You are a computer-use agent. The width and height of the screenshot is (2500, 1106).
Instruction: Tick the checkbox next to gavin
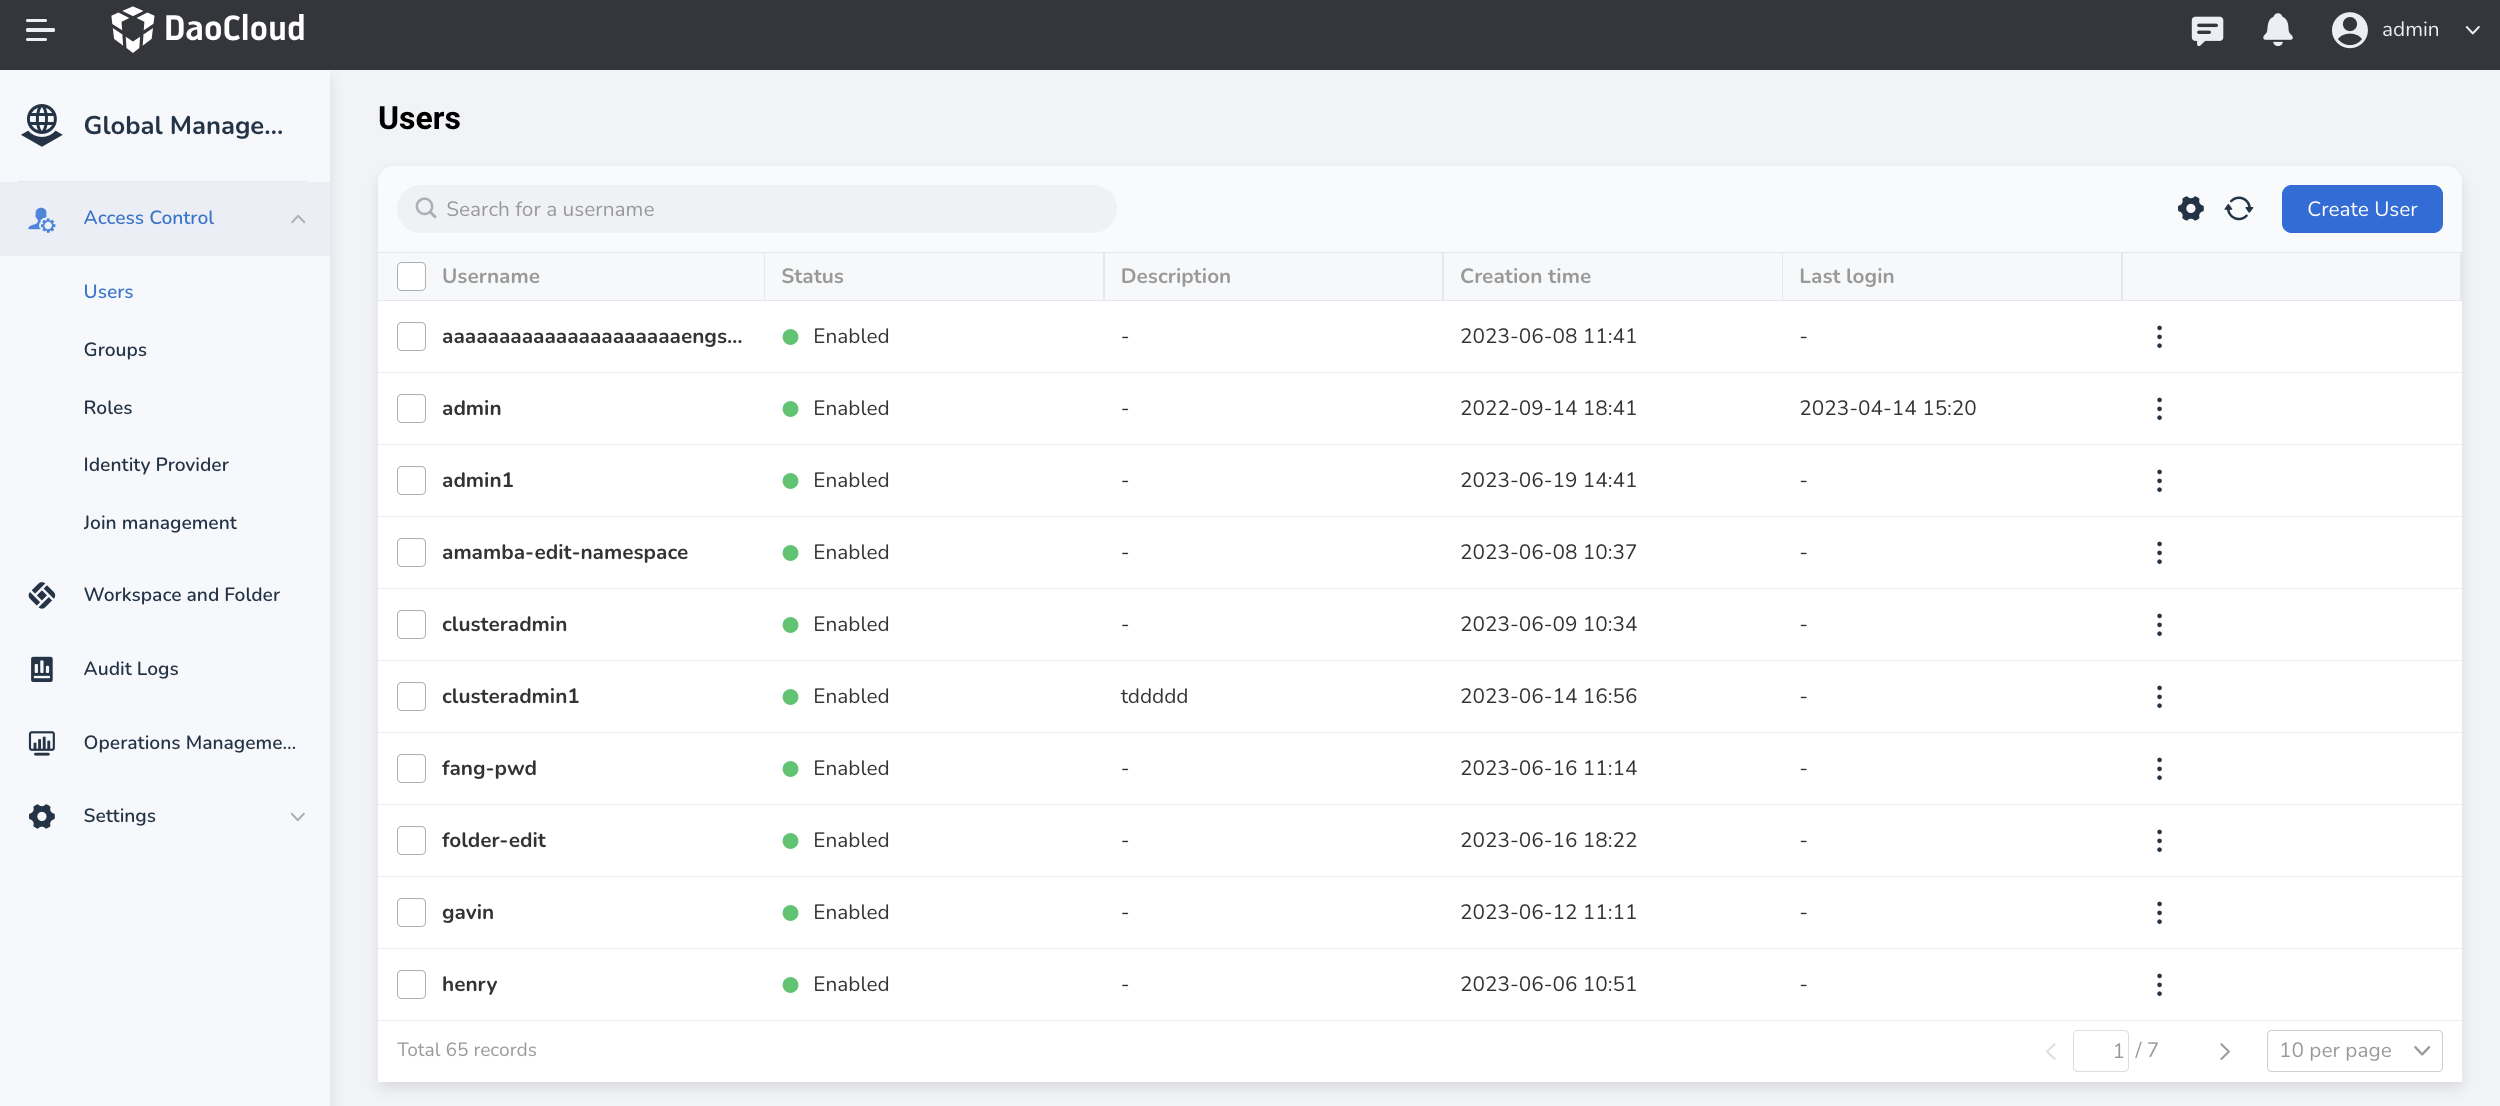point(412,913)
